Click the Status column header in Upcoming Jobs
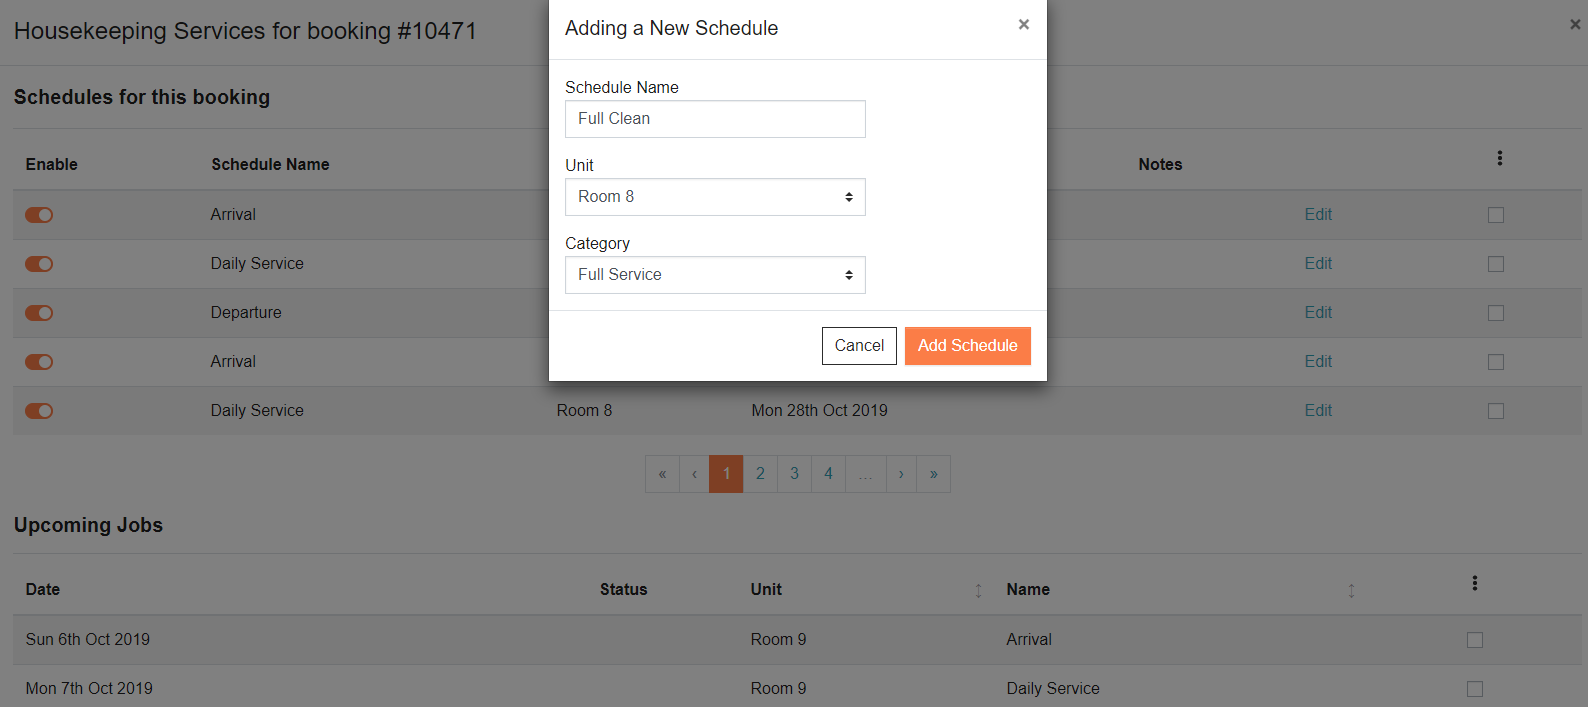Viewport: 1588px width, 707px height. coord(624,589)
